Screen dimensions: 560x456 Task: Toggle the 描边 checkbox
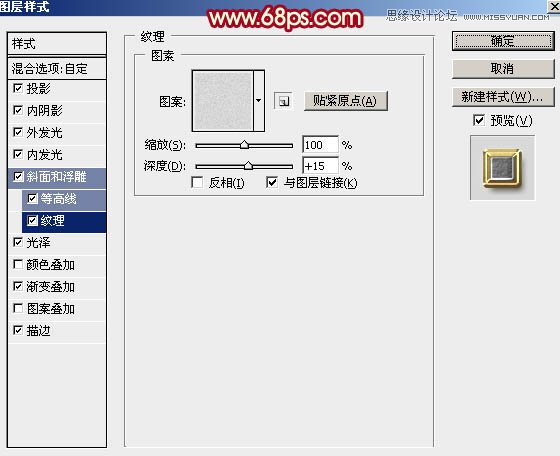click(x=18, y=330)
